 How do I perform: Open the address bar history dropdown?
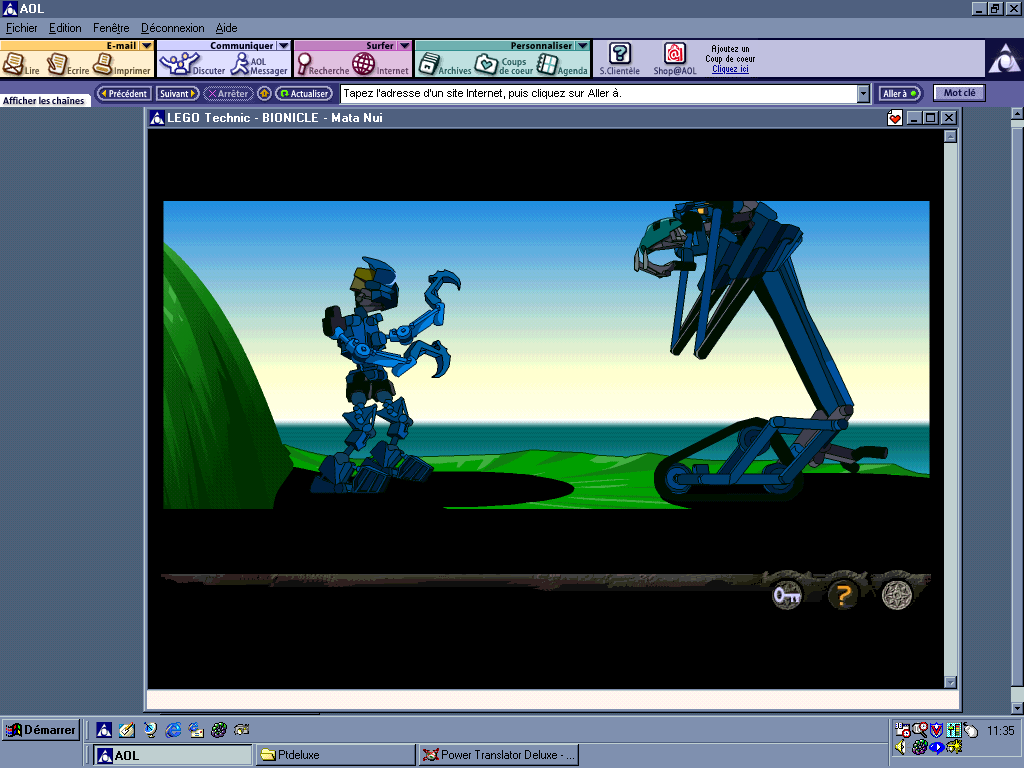tap(863, 94)
